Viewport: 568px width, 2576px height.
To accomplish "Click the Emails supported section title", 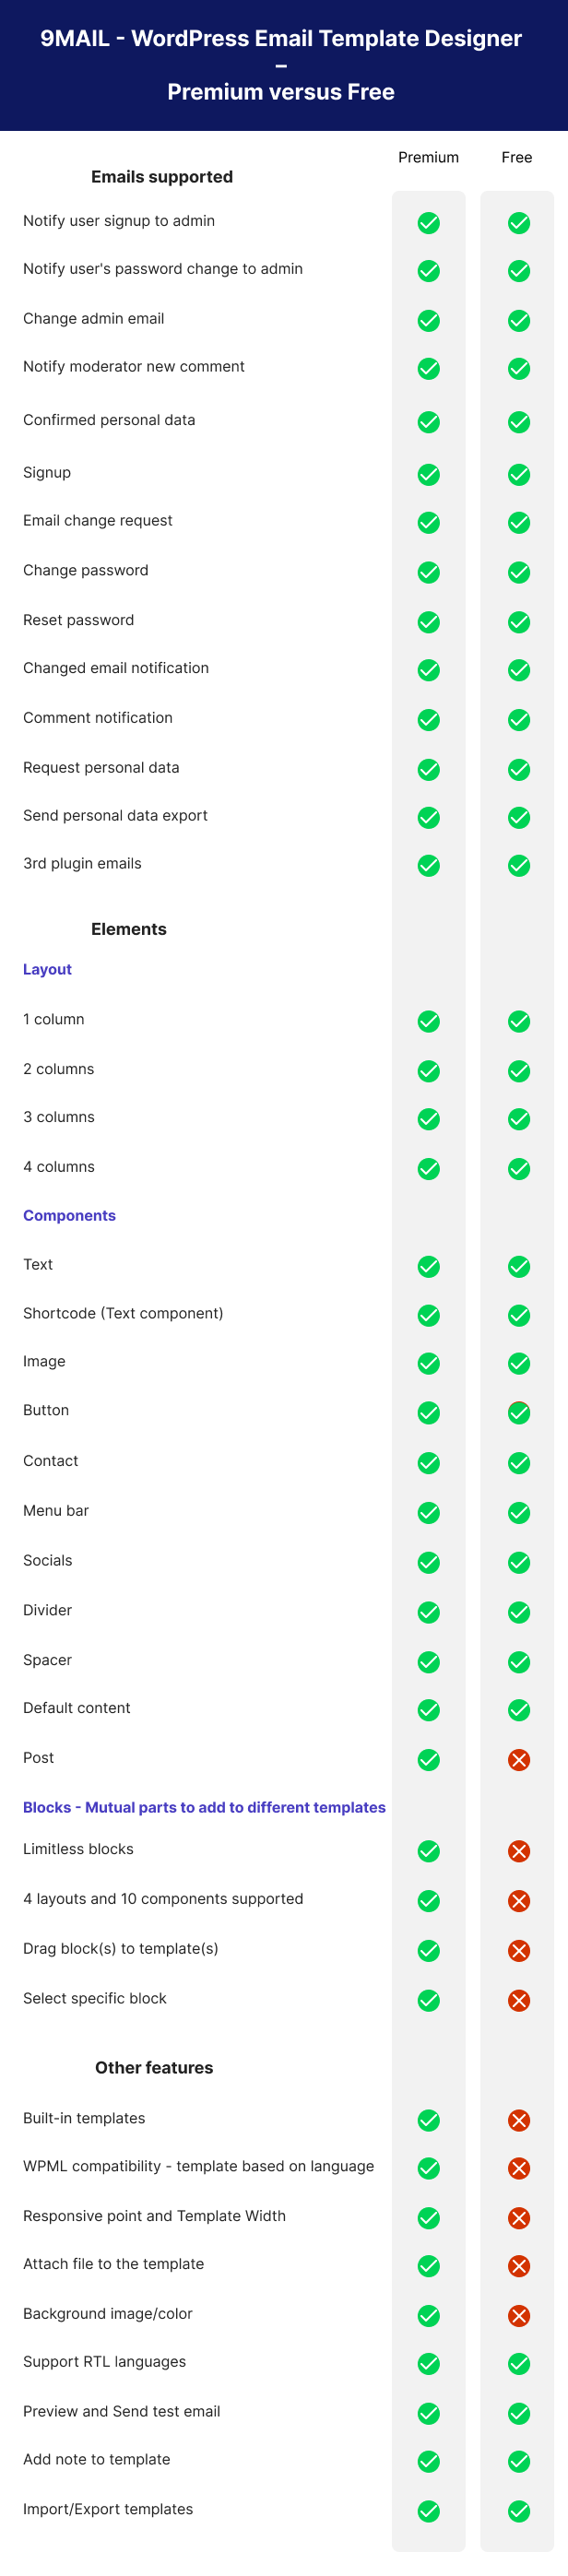I will coord(162,177).
